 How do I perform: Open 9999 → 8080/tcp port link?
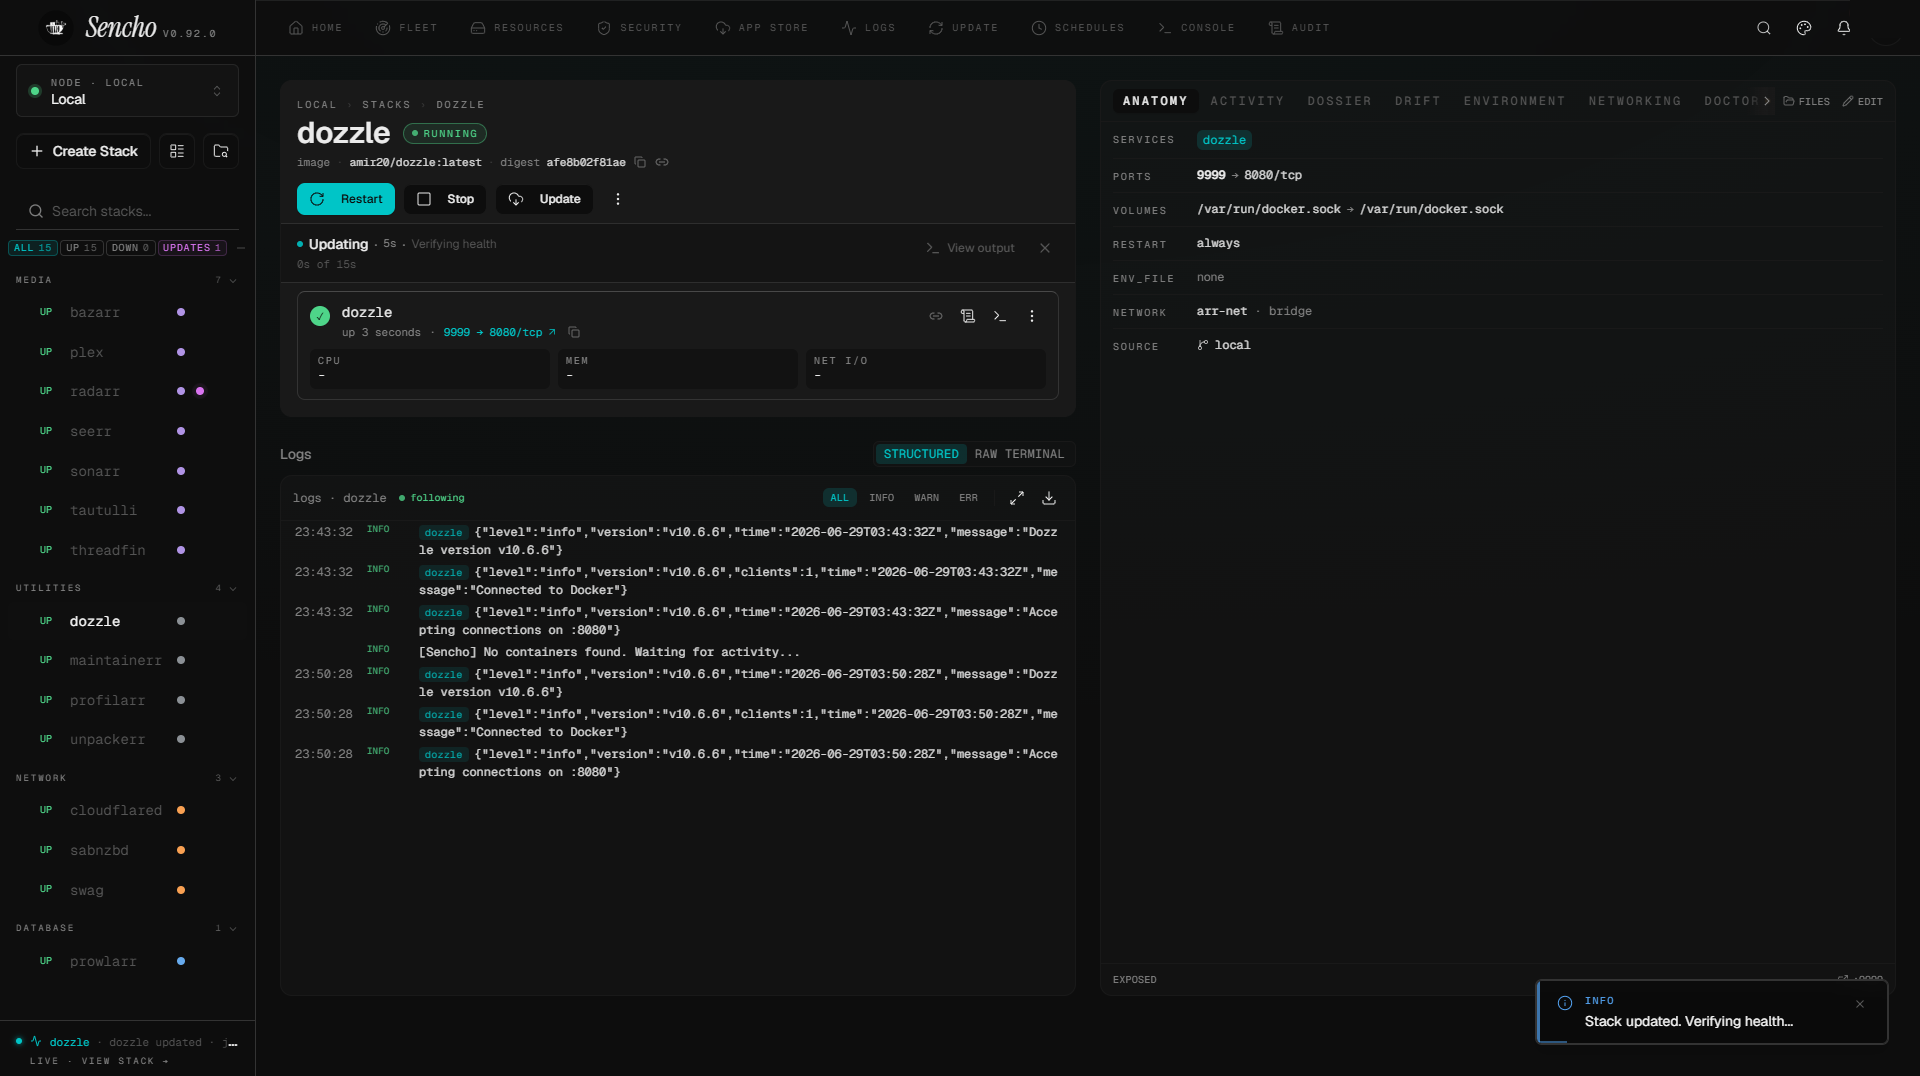tap(499, 332)
